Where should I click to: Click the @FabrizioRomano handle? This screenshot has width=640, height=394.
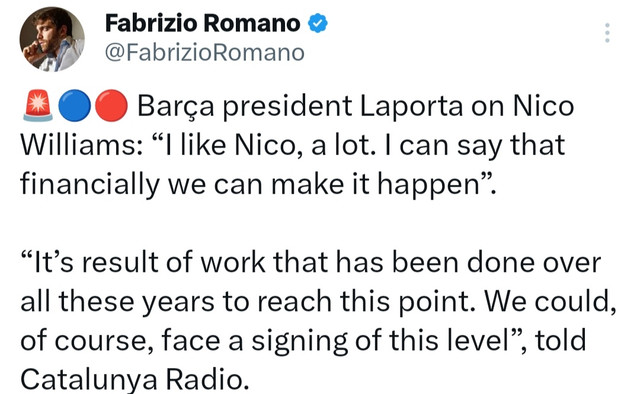coord(204,53)
